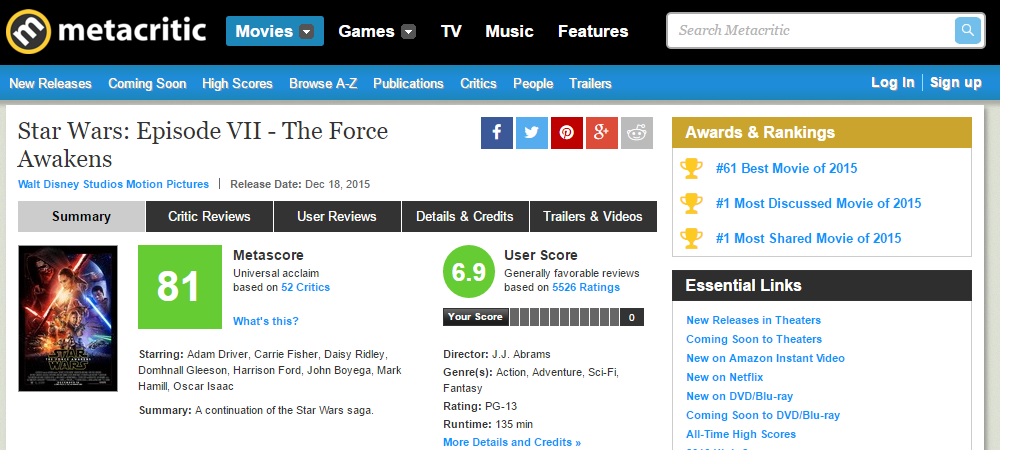The width and height of the screenshot is (1010, 464).
Task: Open New Releases in Theaters link
Action: [x=754, y=320]
